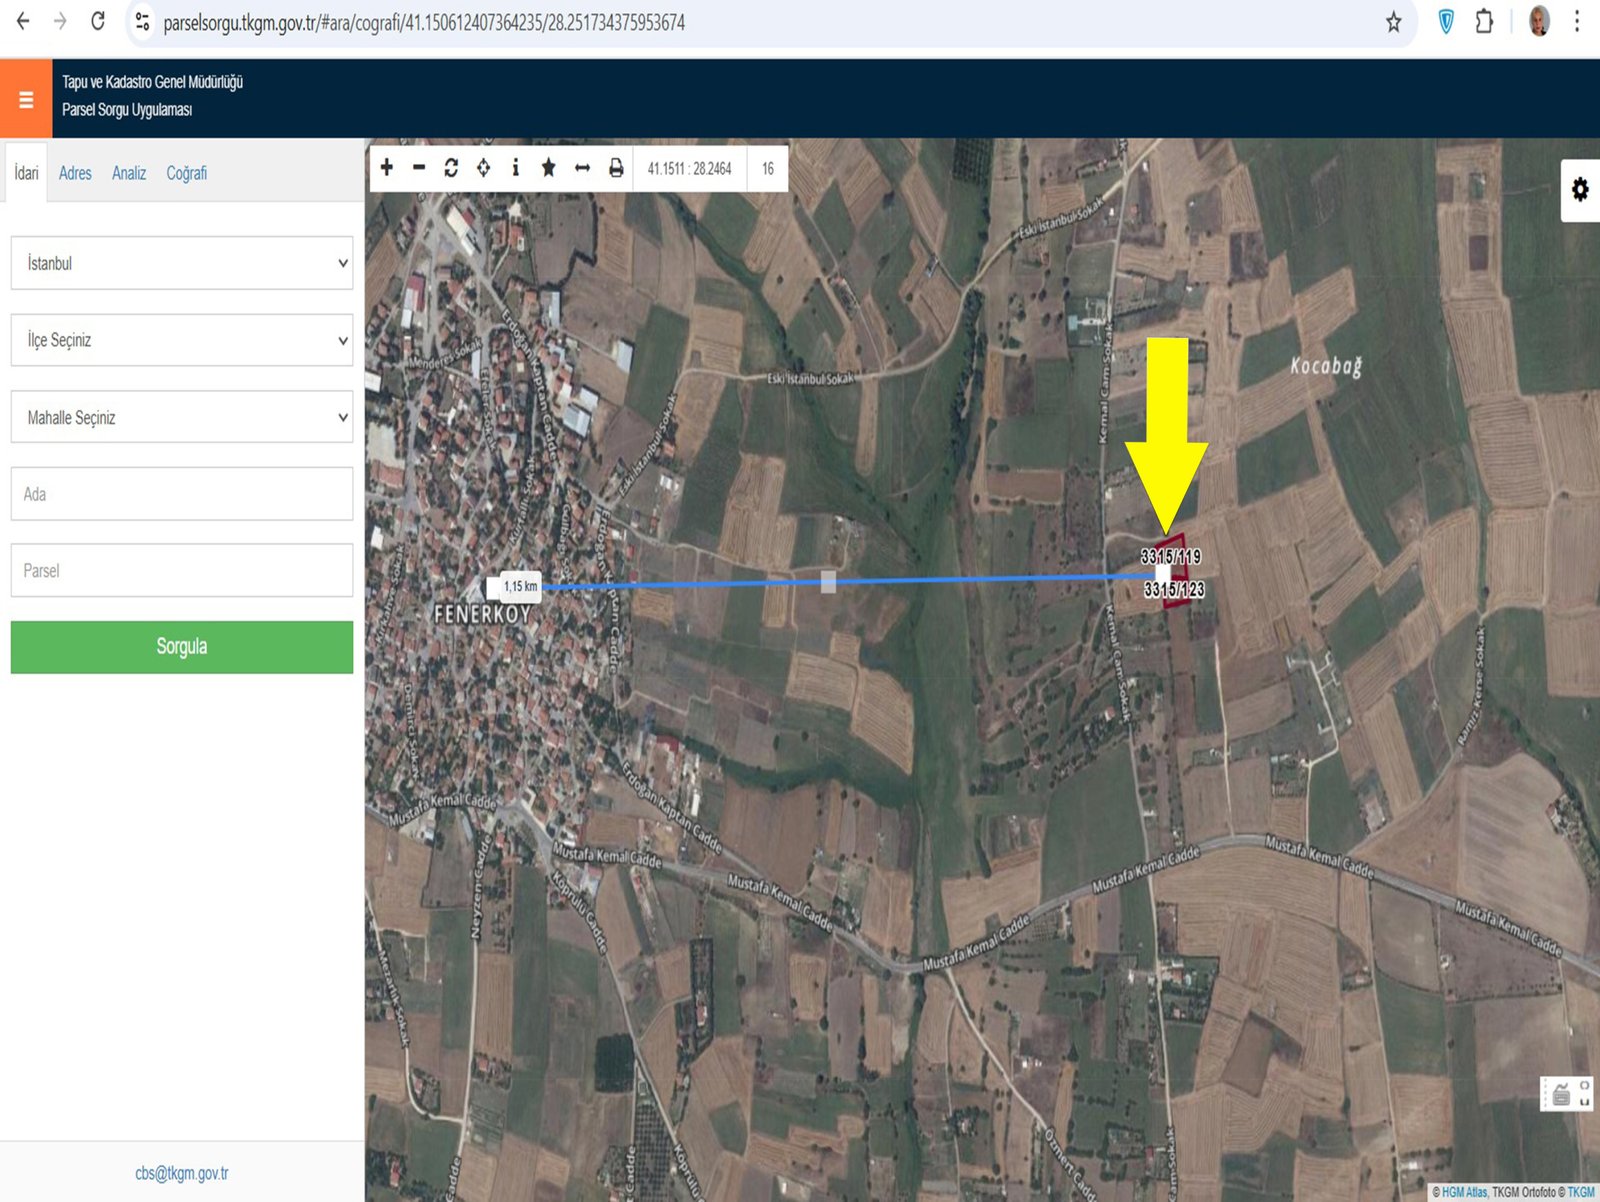Select the info tool in map toolbar
This screenshot has height=1202, width=1600.
tap(516, 168)
